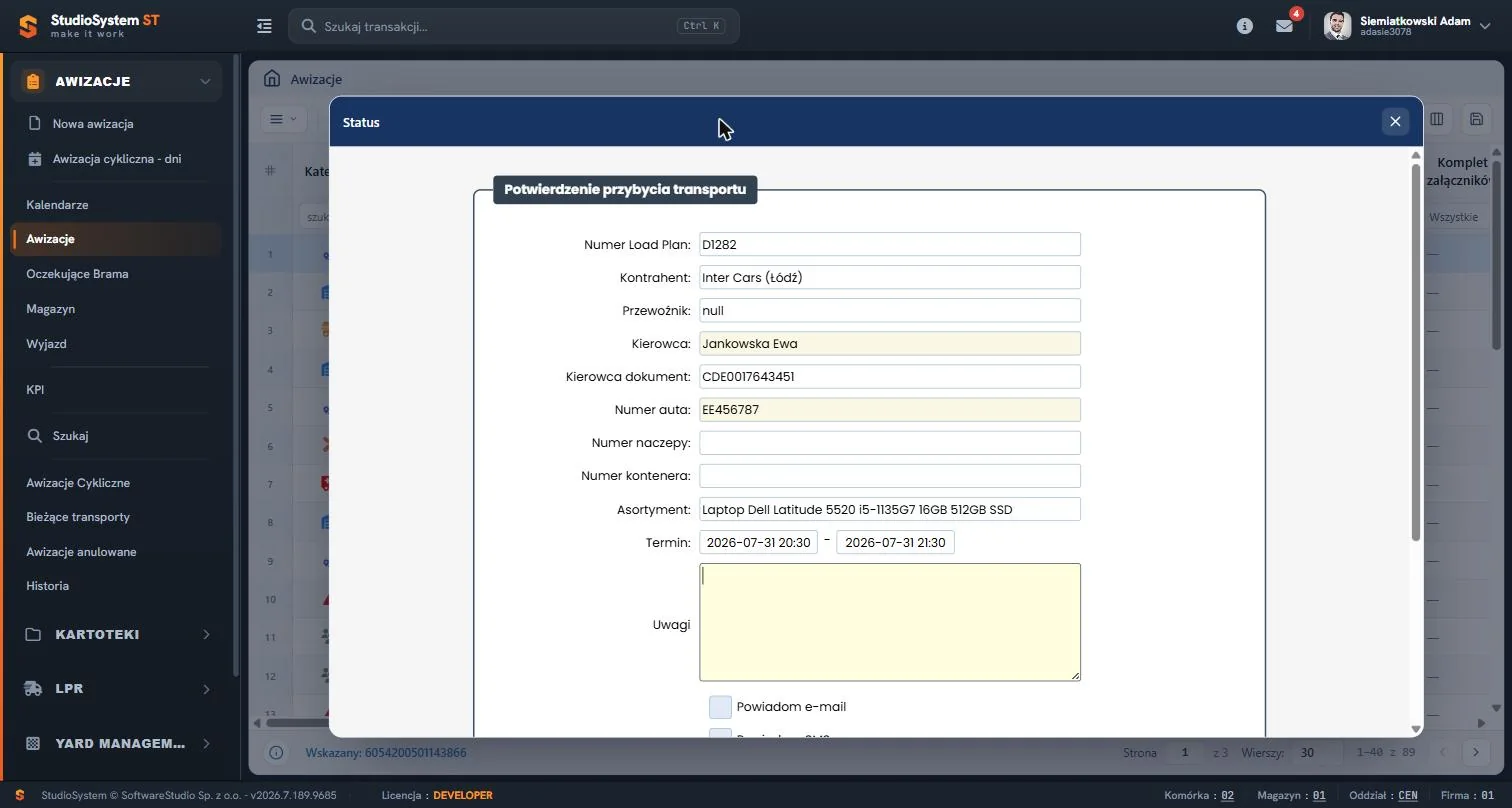Click the info circle icon in the grid footer
Screen dimensions: 1512x808
tap(276, 752)
